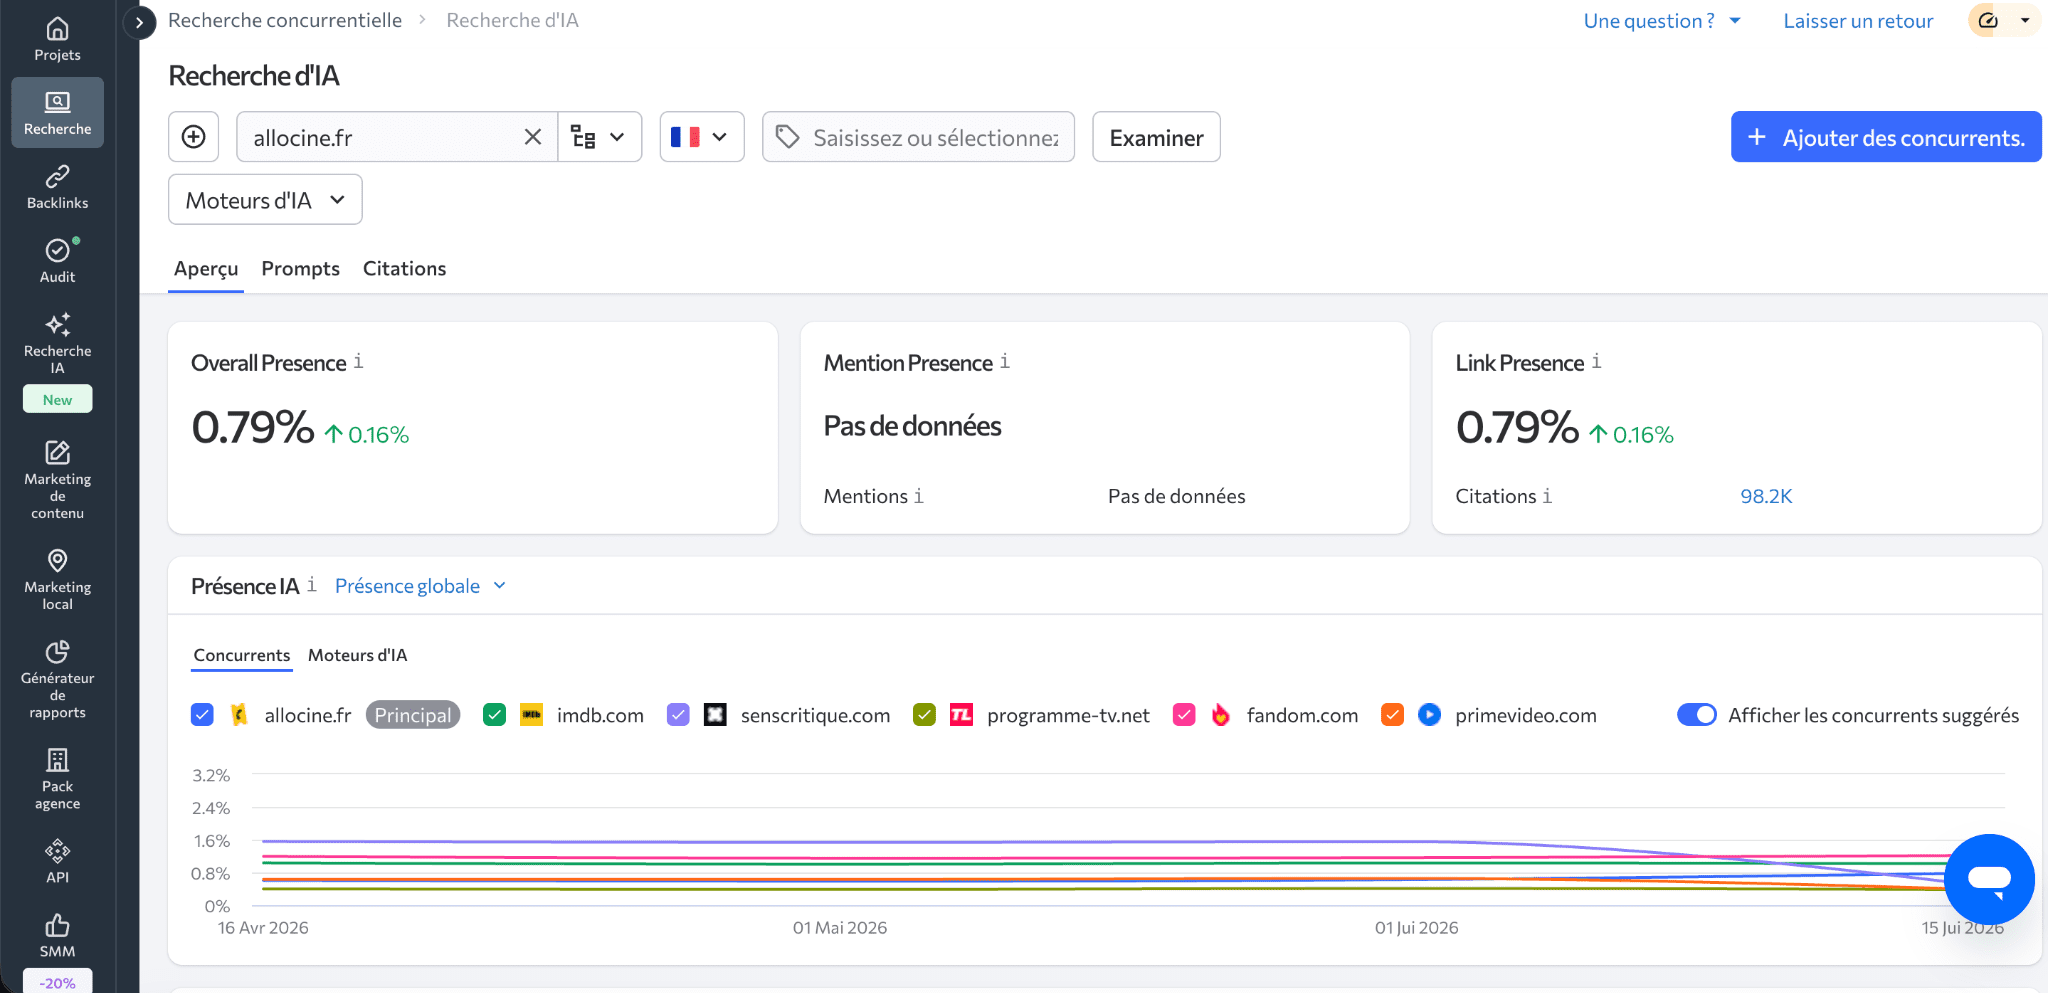The image size is (2048, 993).
Task: Click the fandom.com flame favicon
Action: 1221,715
